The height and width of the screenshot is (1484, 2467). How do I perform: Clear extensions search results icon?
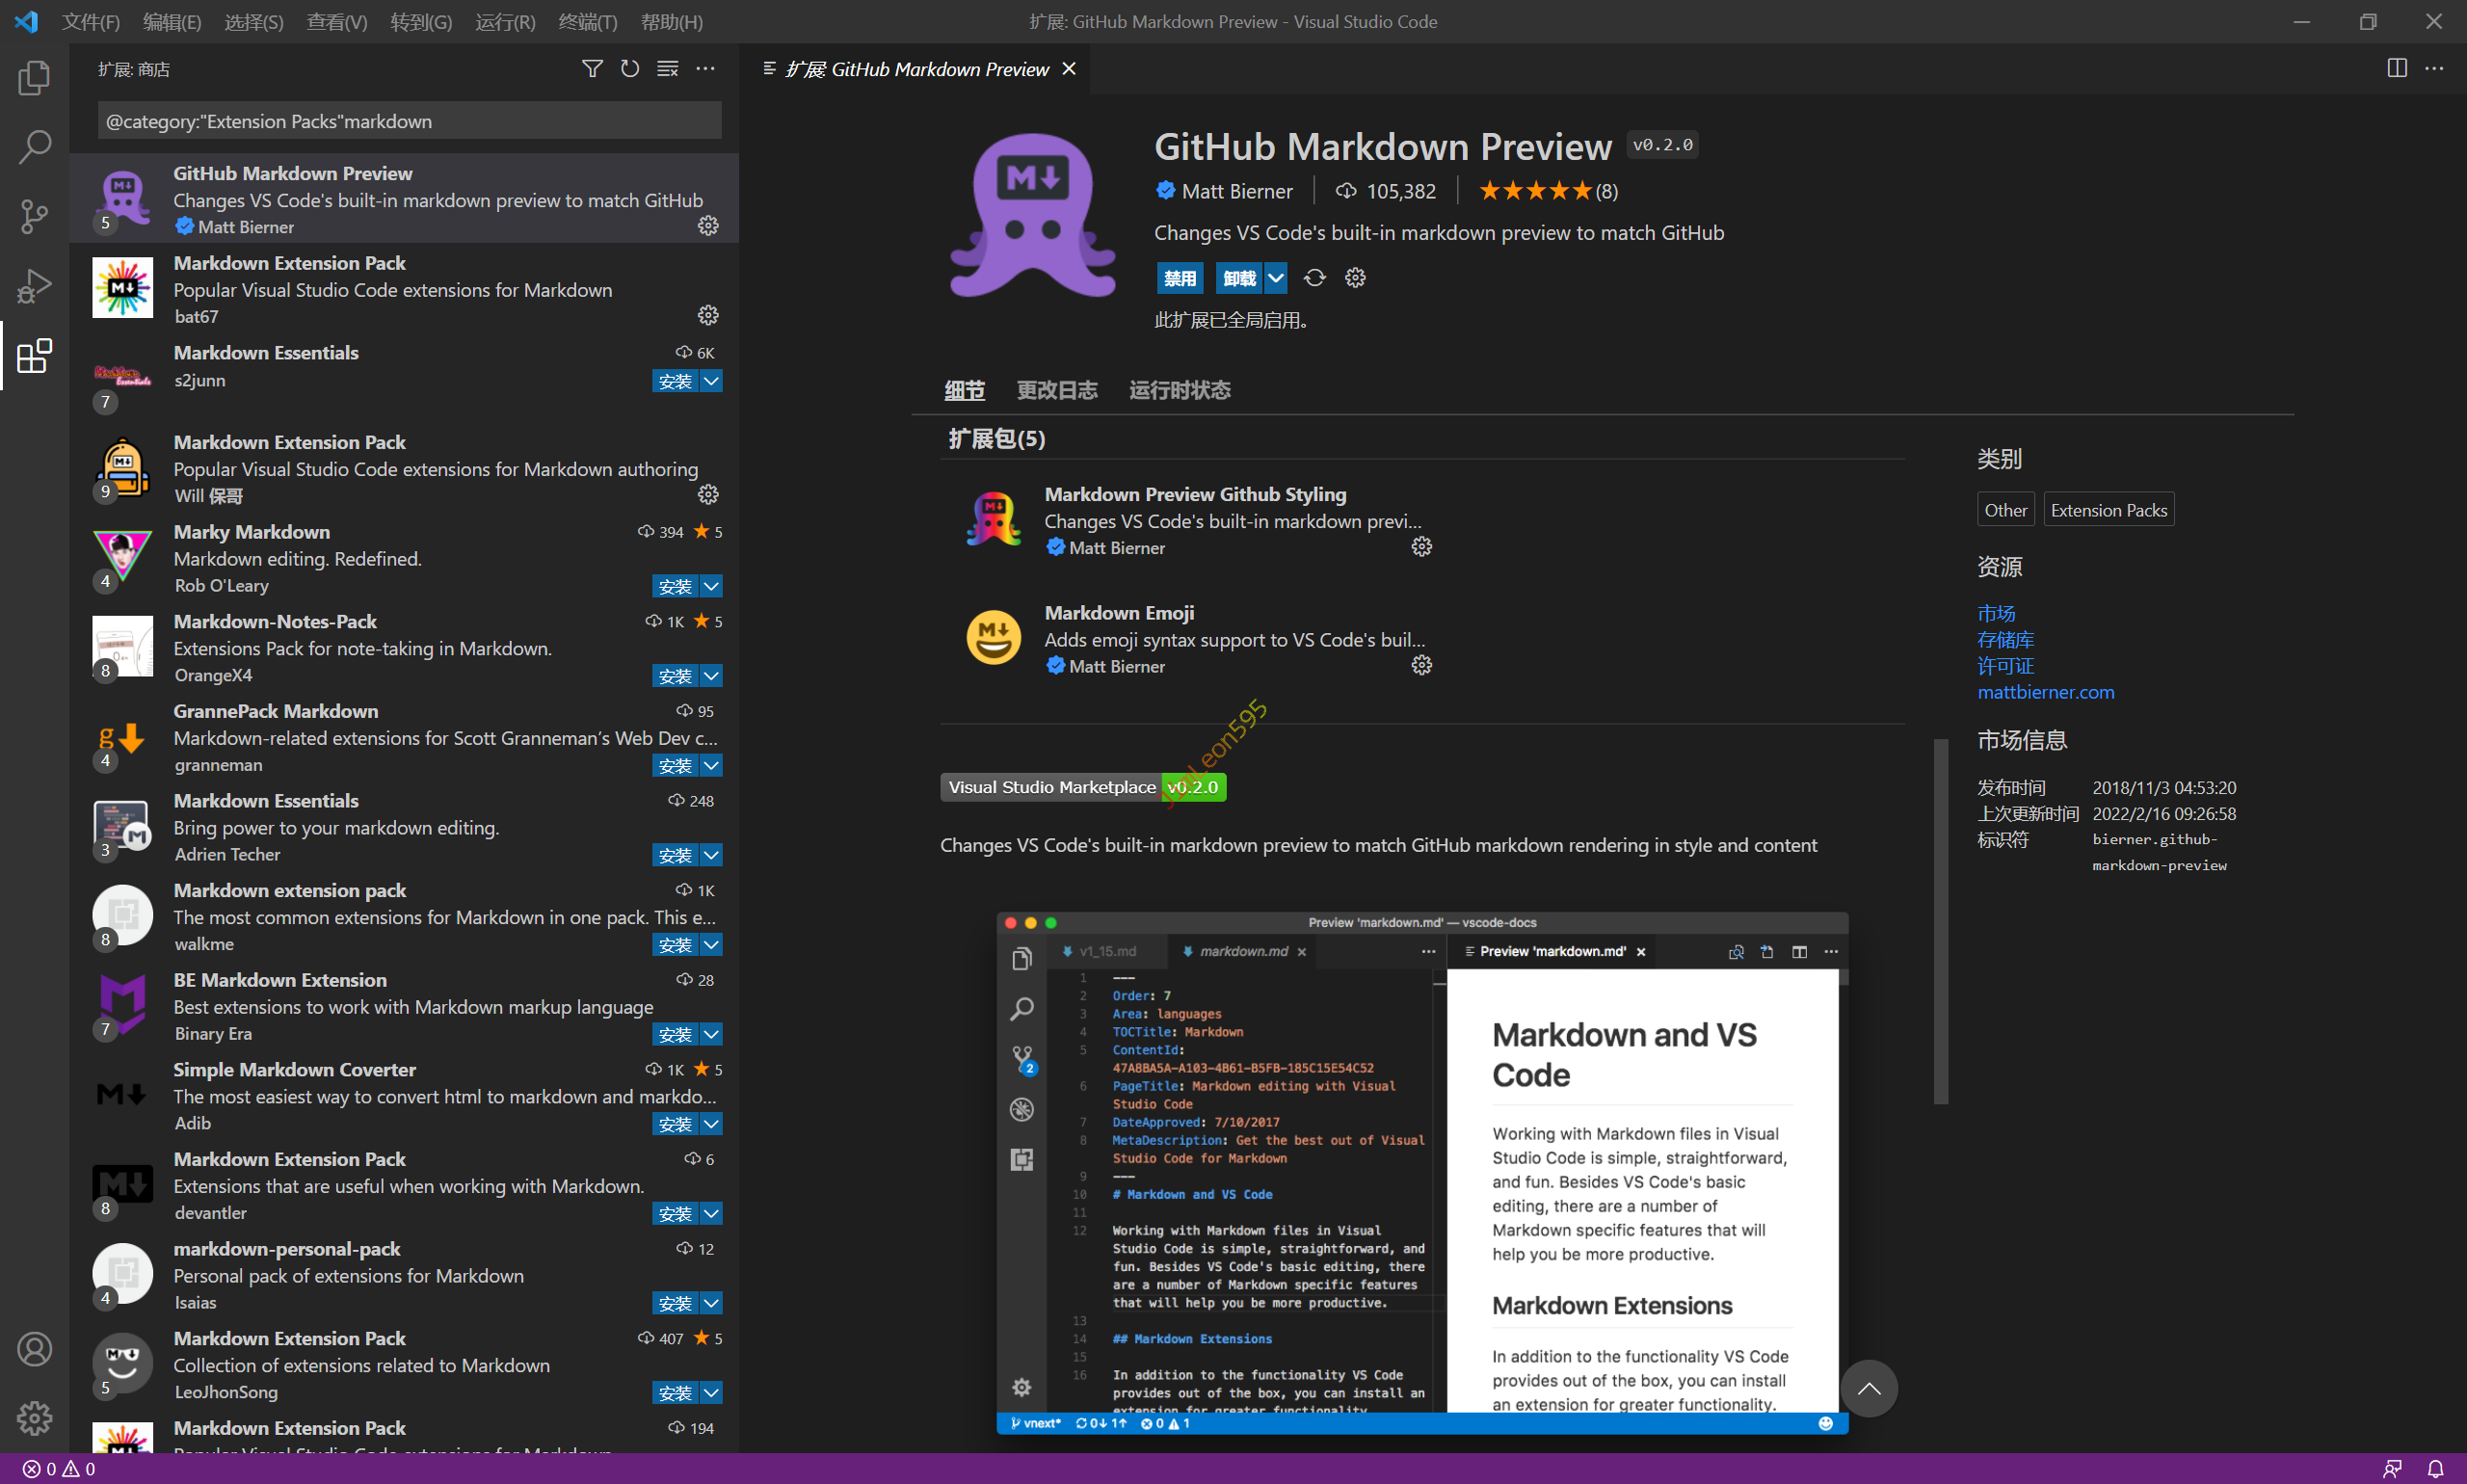point(667,69)
